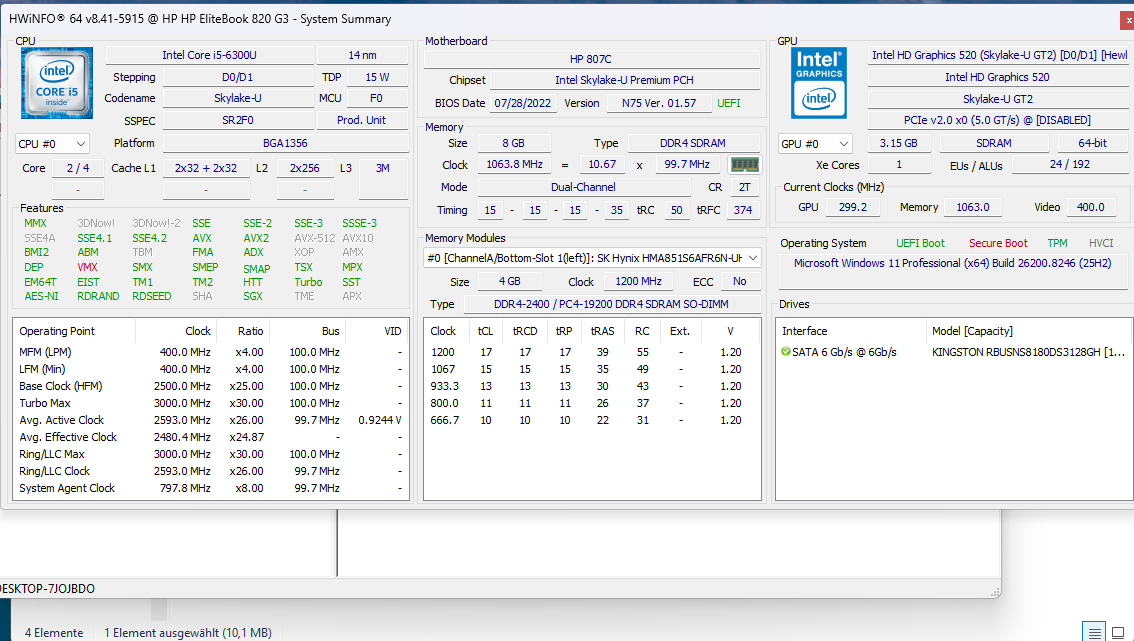Select the D0/D1 stepping value
The height and width of the screenshot is (641, 1134).
click(x=238, y=77)
